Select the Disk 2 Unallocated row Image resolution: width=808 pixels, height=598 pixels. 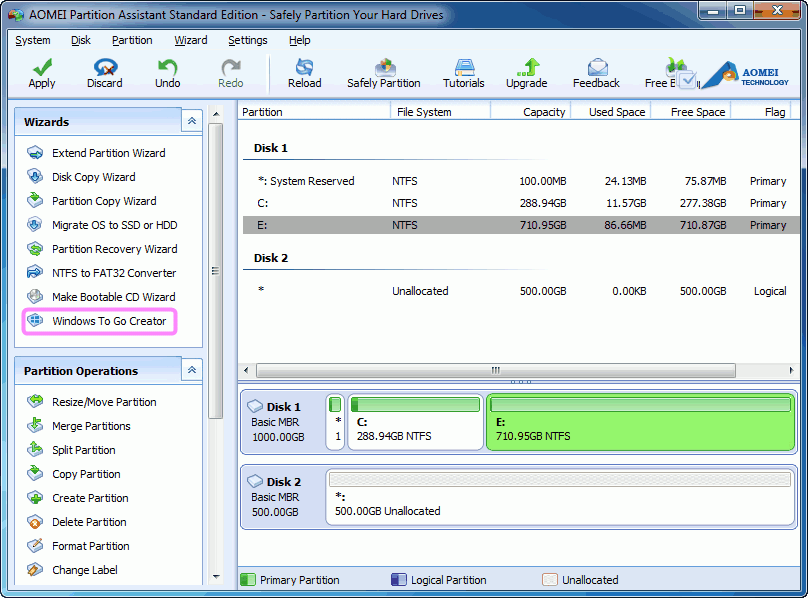[521, 291]
